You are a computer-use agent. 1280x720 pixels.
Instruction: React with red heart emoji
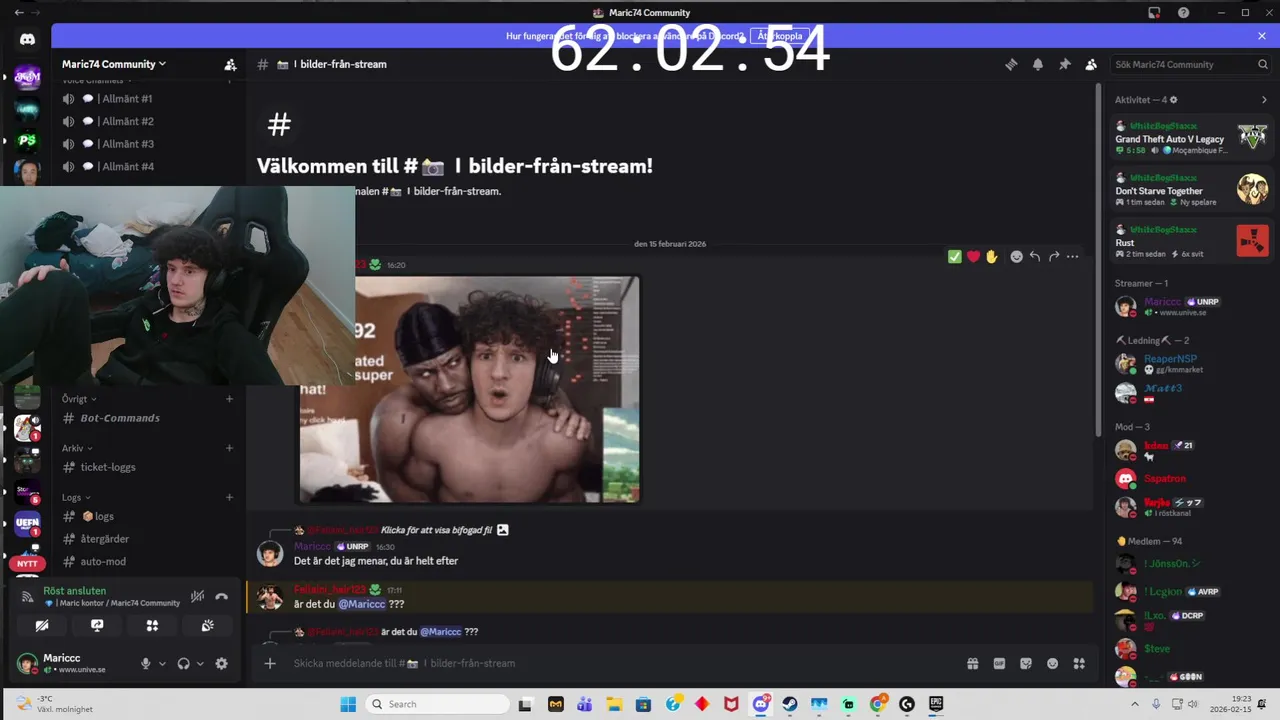click(x=973, y=257)
